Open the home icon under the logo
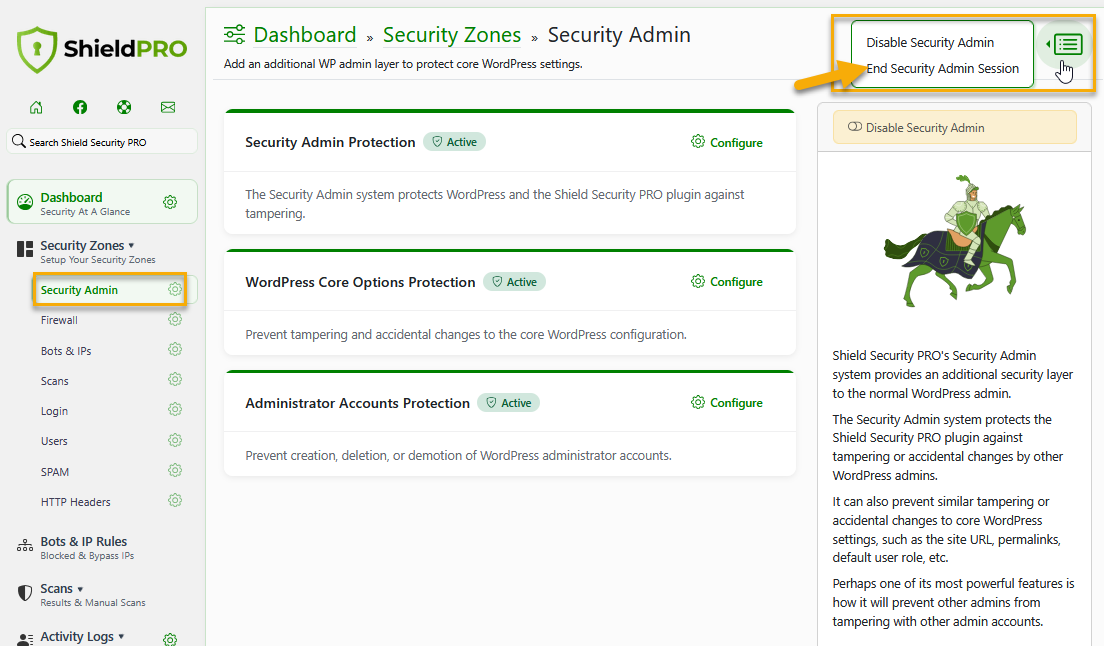This screenshot has height=646, width=1104. tap(36, 107)
